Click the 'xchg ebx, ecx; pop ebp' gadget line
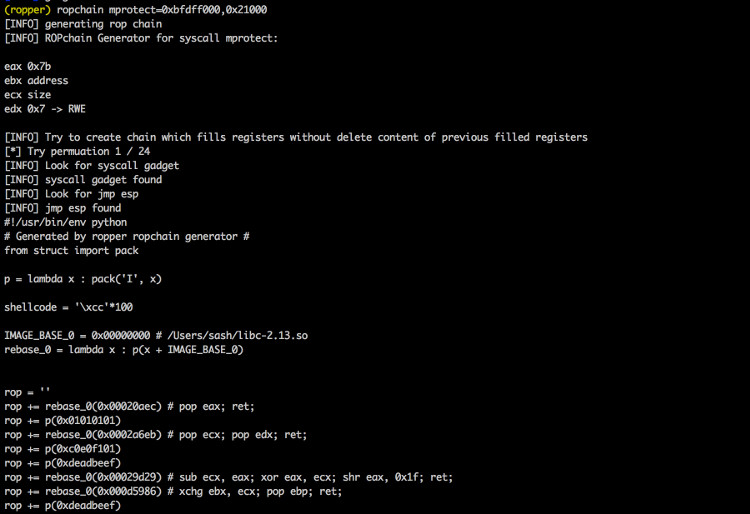This screenshot has width=750, height=514. [x=173, y=492]
